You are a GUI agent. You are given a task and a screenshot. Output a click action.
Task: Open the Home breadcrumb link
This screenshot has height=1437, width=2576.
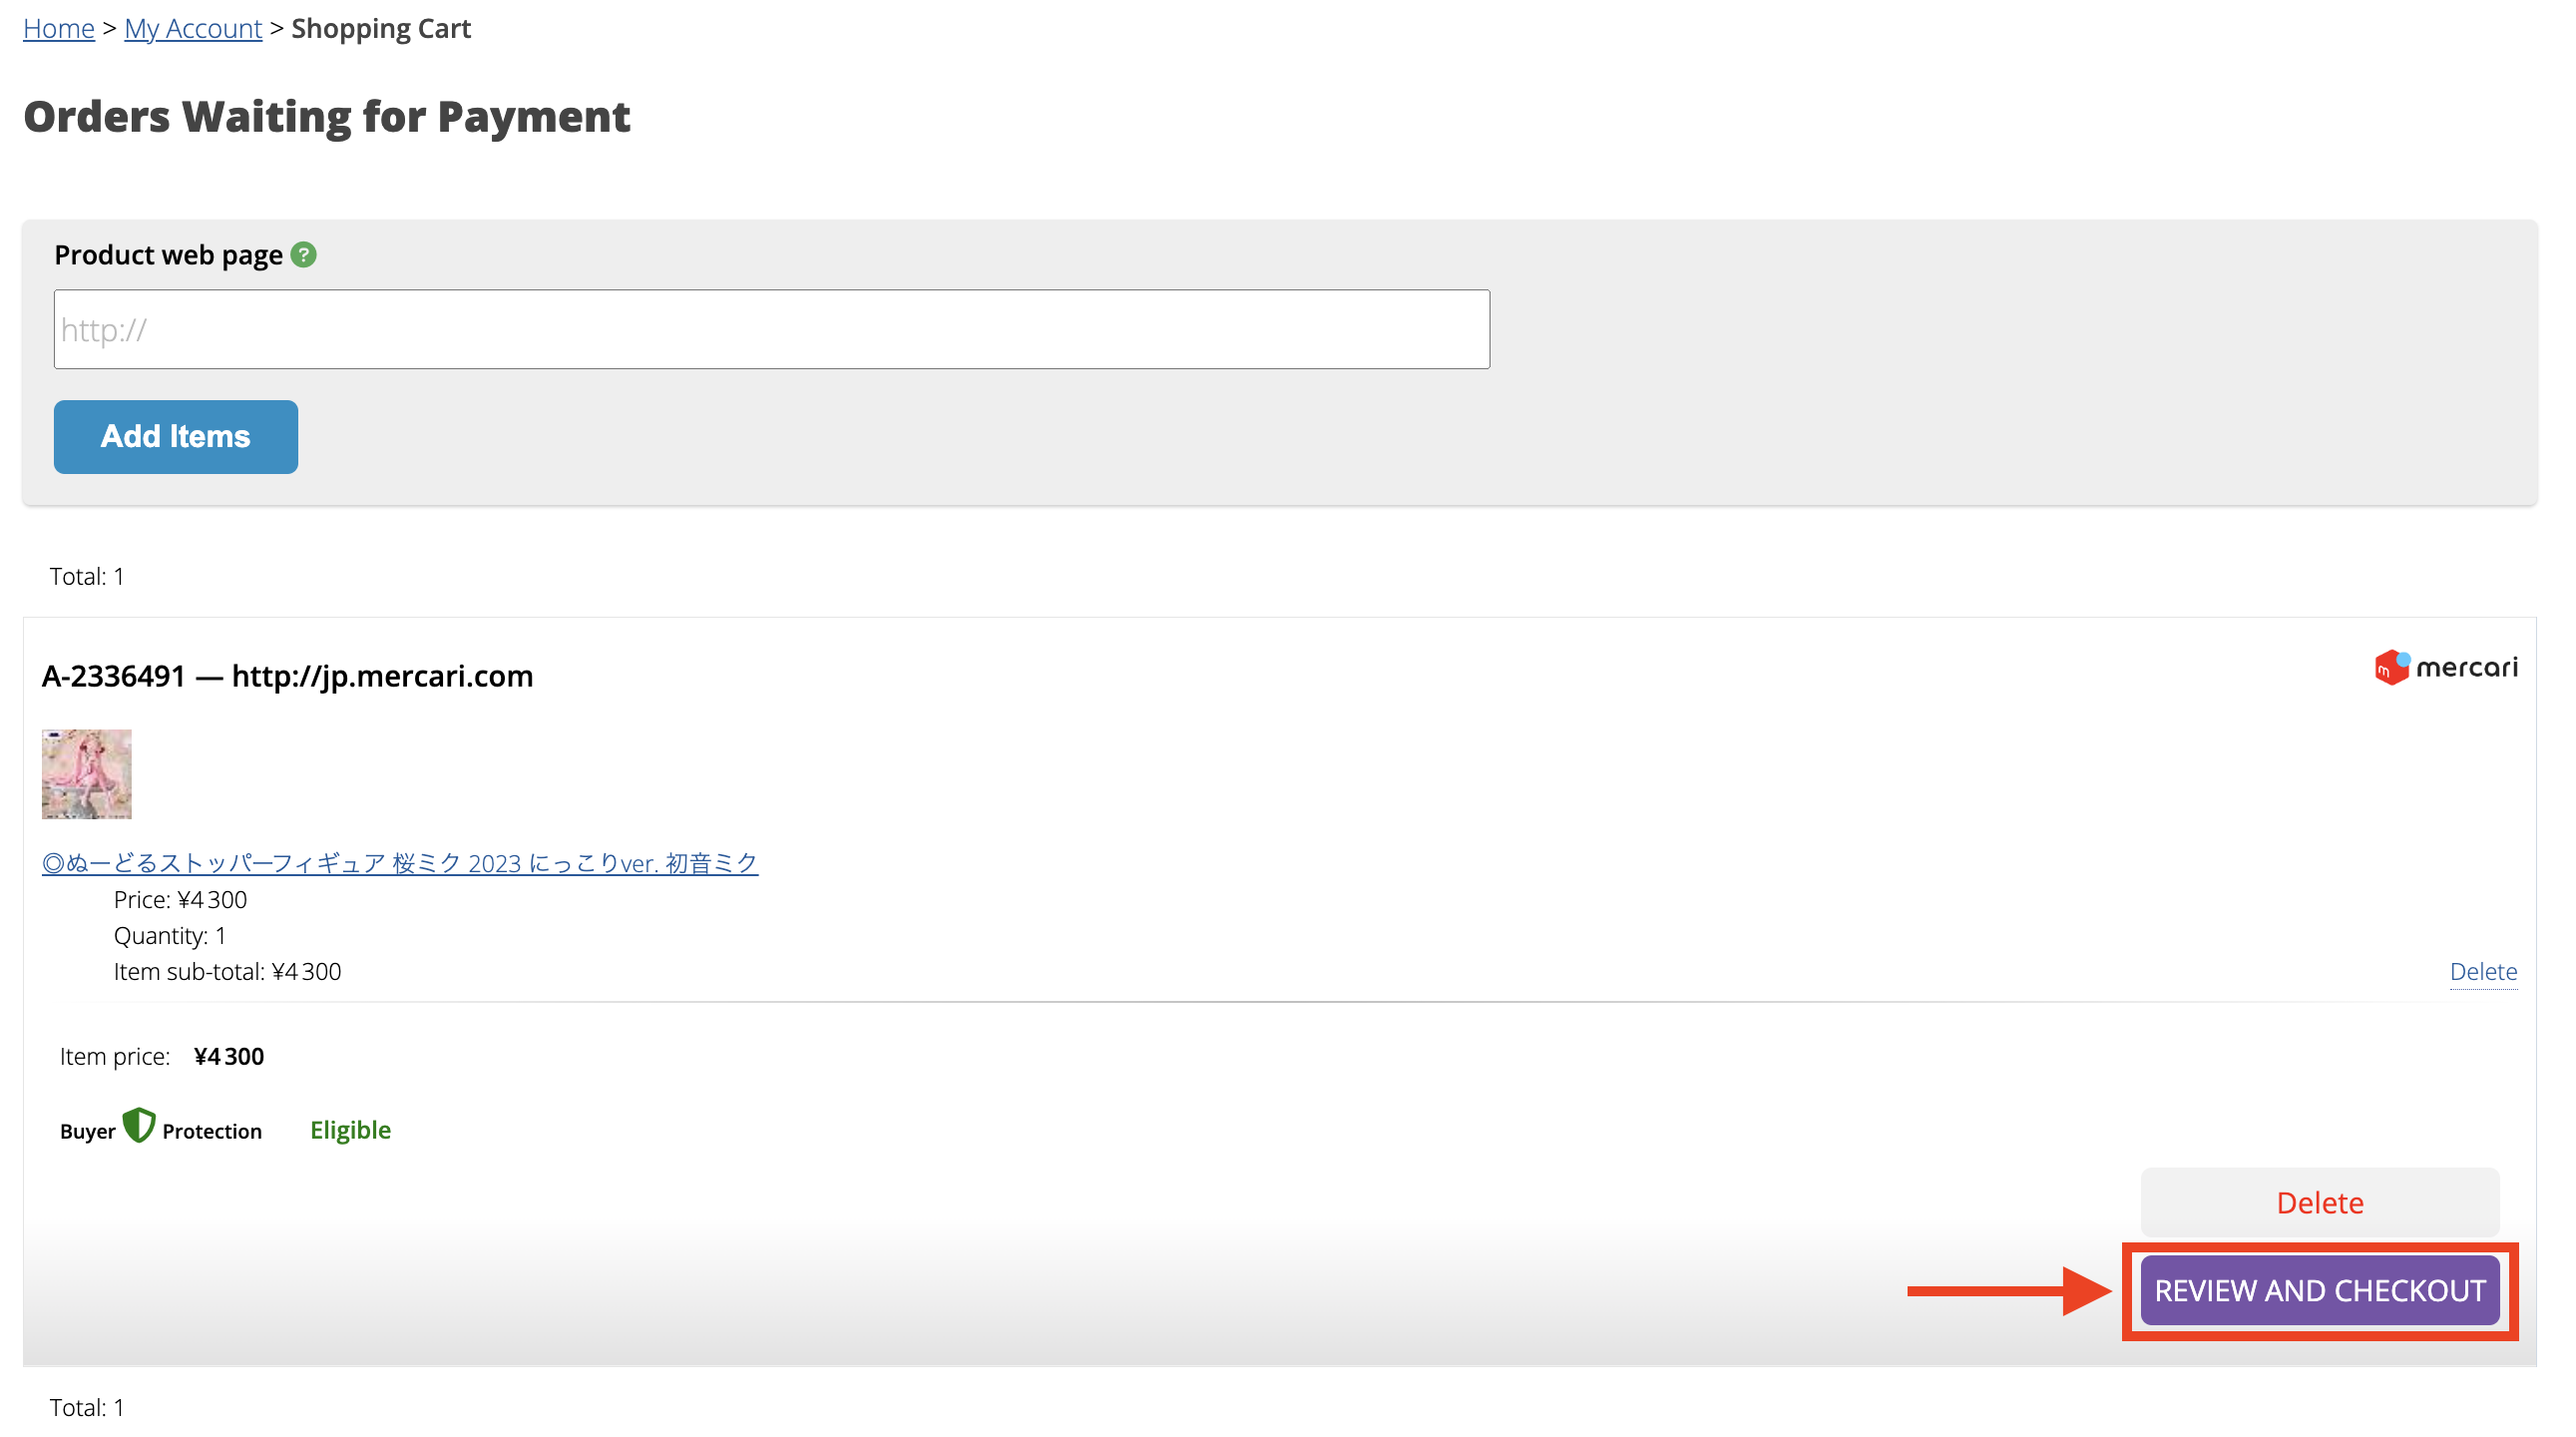click(x=59, y=29)
